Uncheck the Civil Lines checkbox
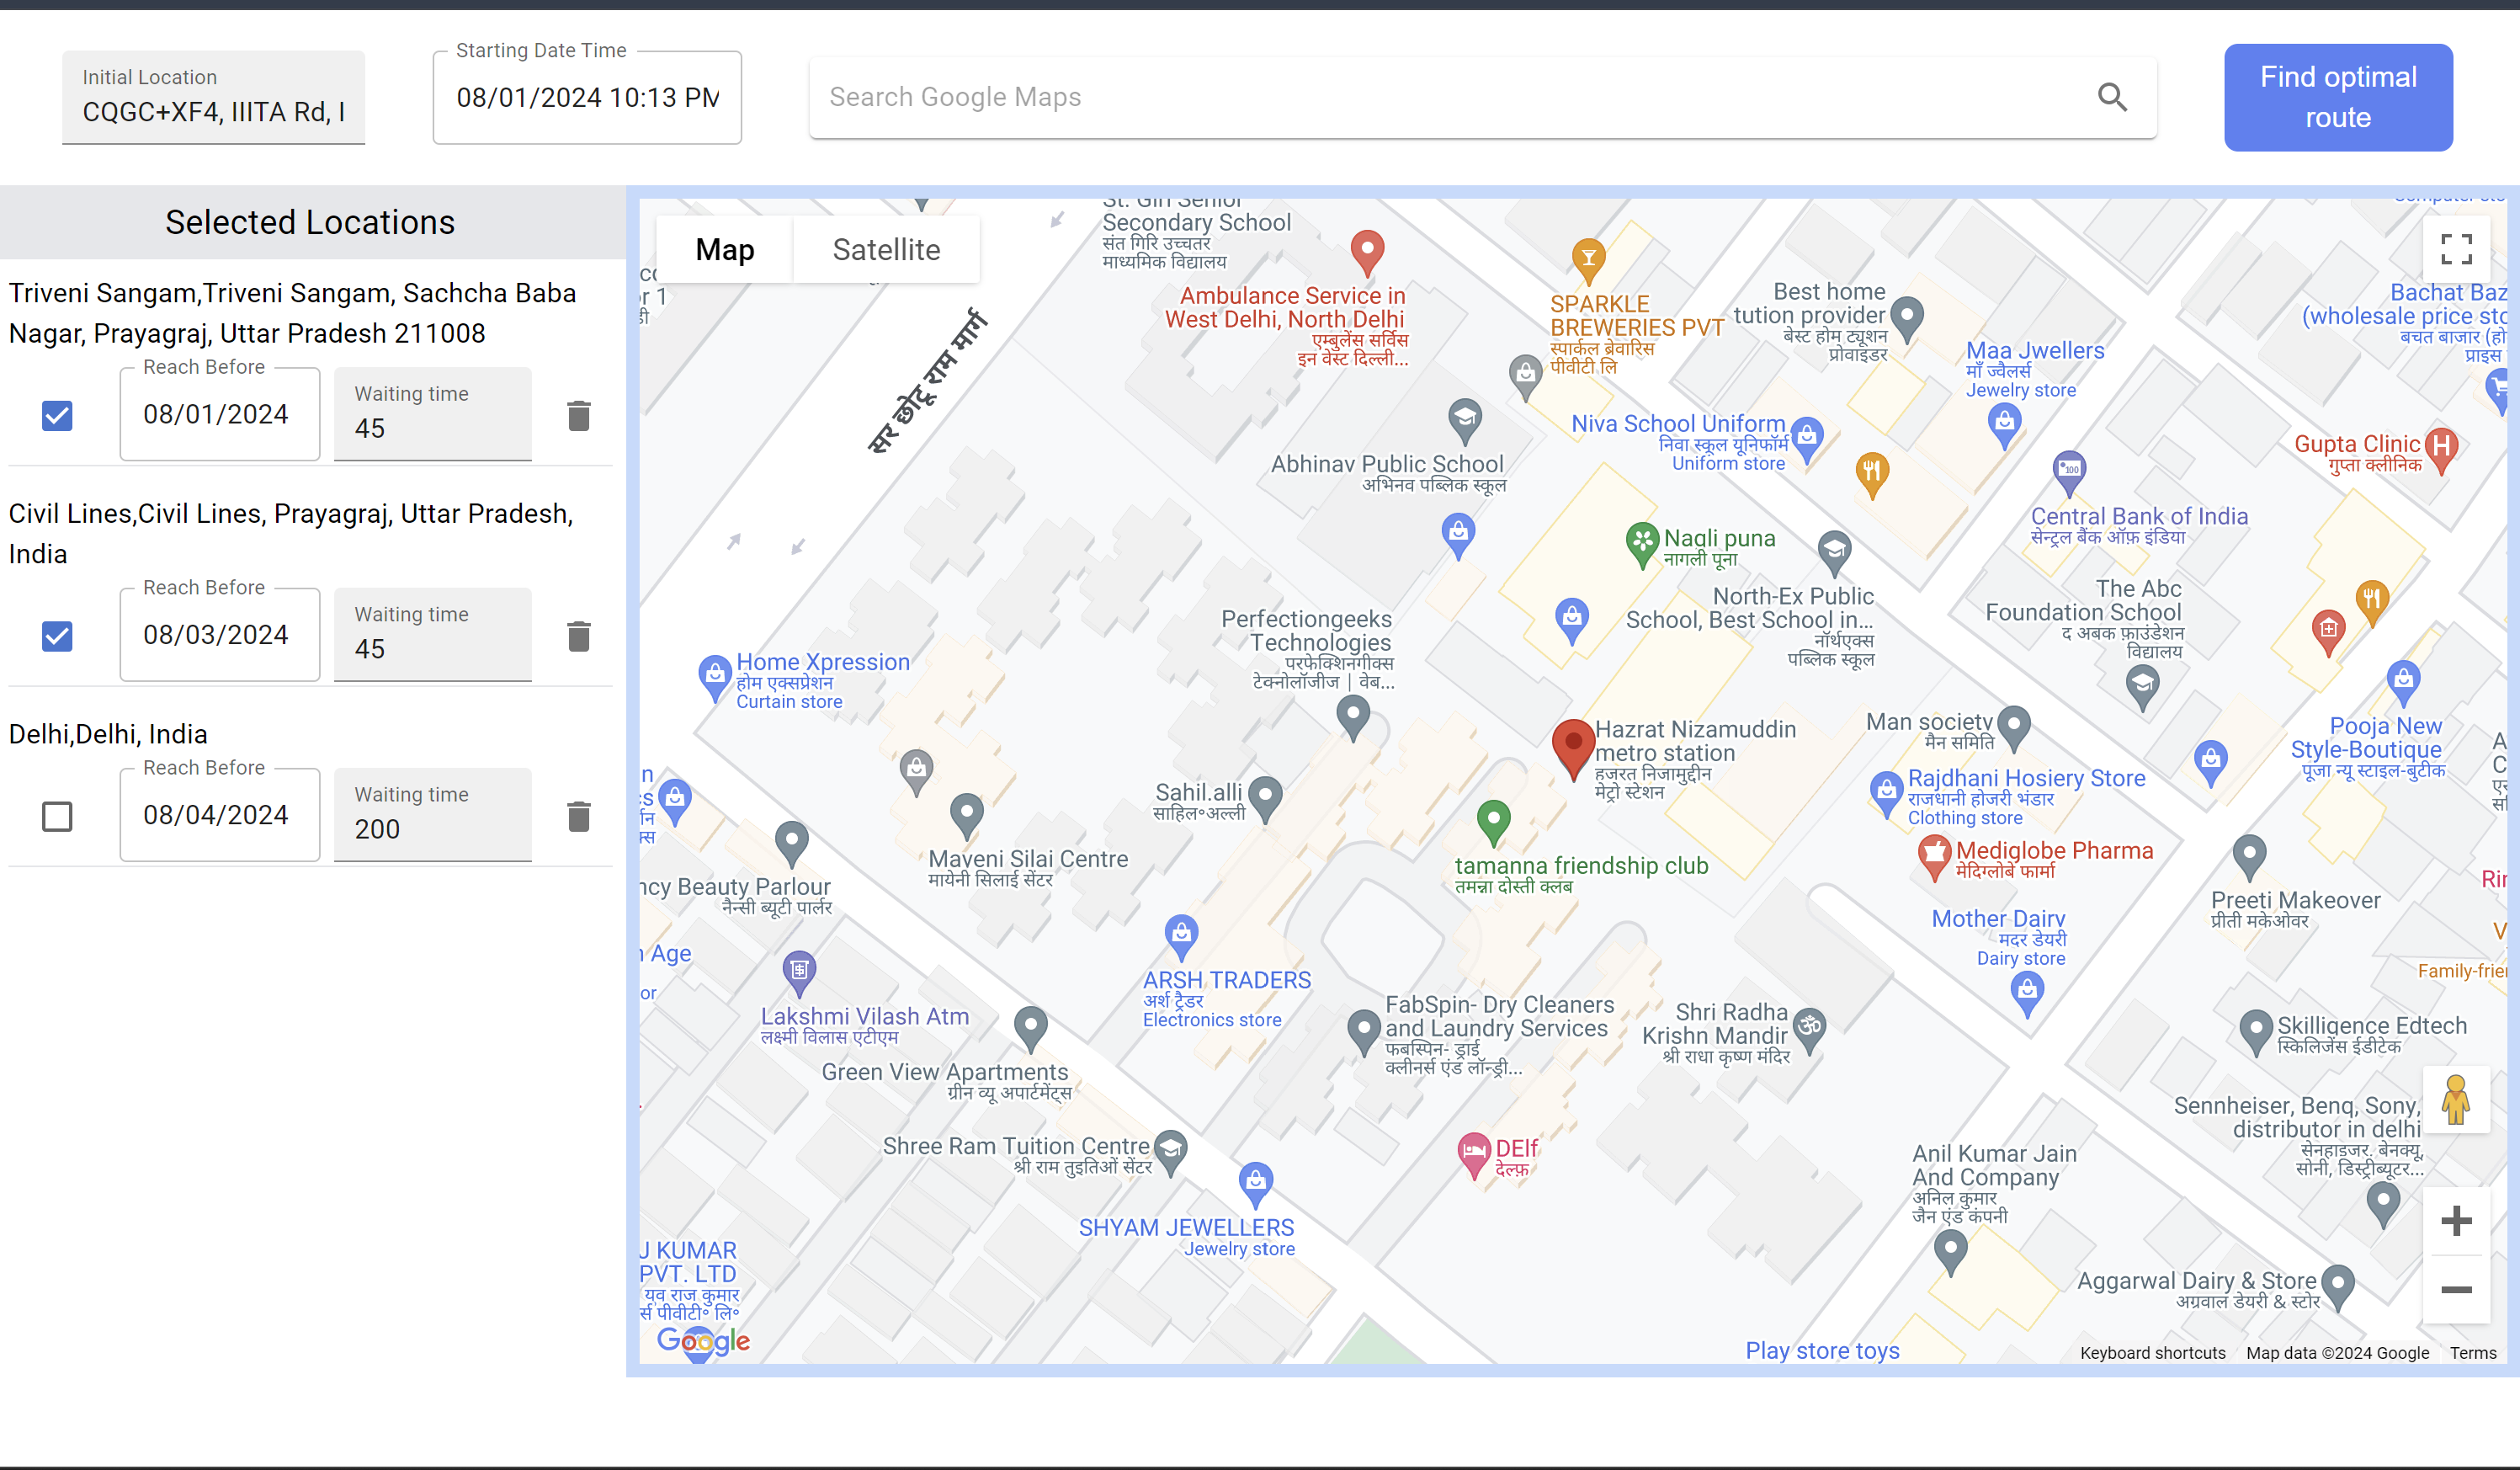This screenshot has height=1470, width=2520. 57,636
